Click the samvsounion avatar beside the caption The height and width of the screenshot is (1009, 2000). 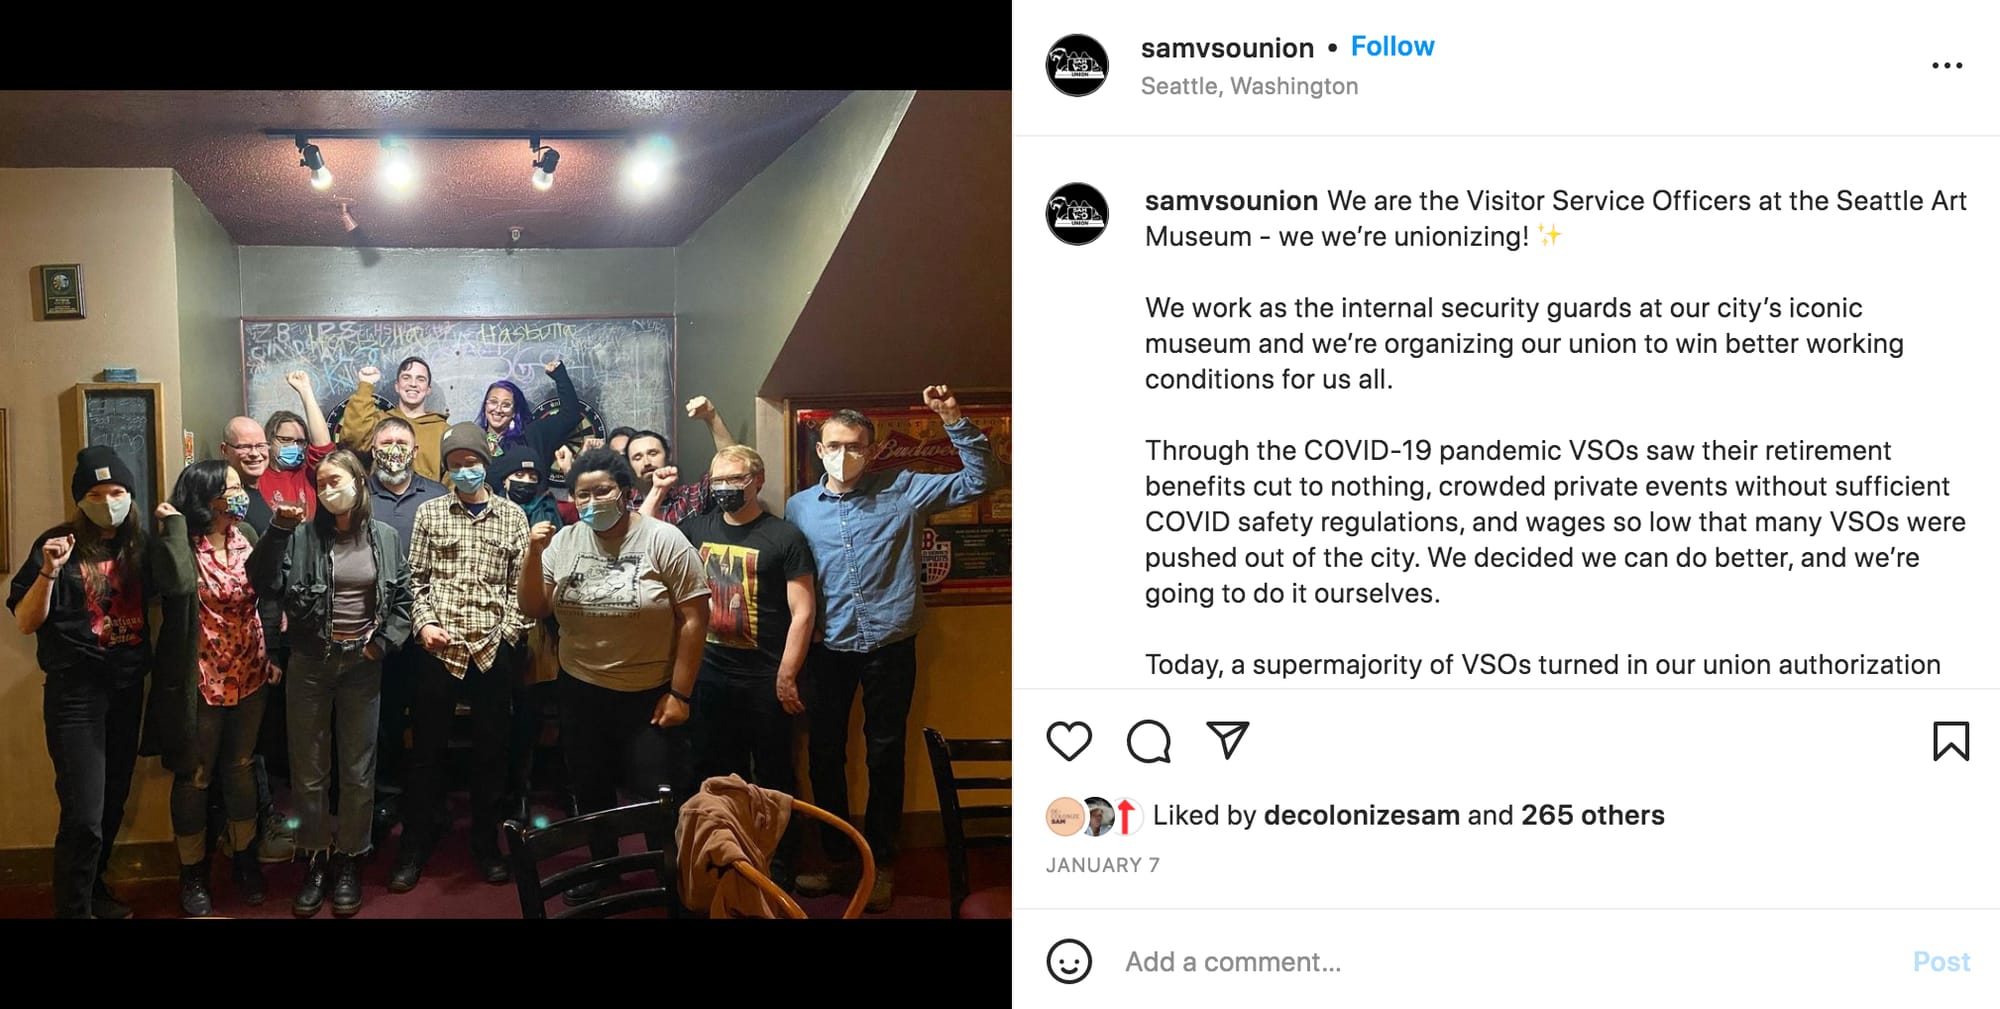pos(1077,214)
